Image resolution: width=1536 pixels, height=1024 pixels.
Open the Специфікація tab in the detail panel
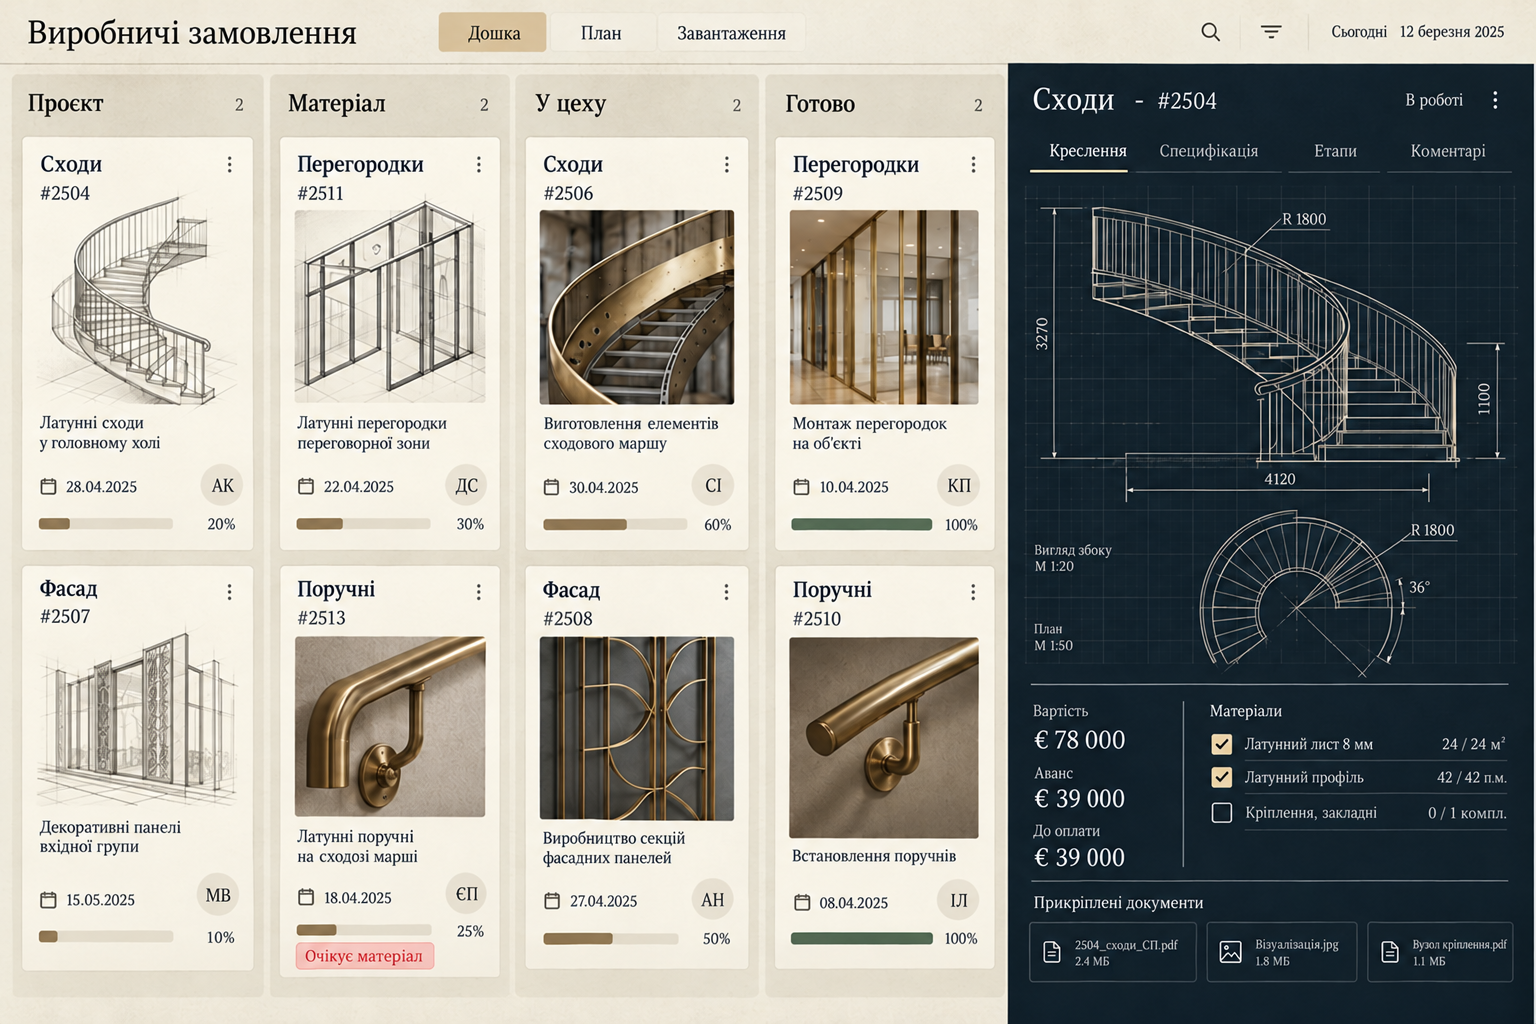pos(1208,151)
